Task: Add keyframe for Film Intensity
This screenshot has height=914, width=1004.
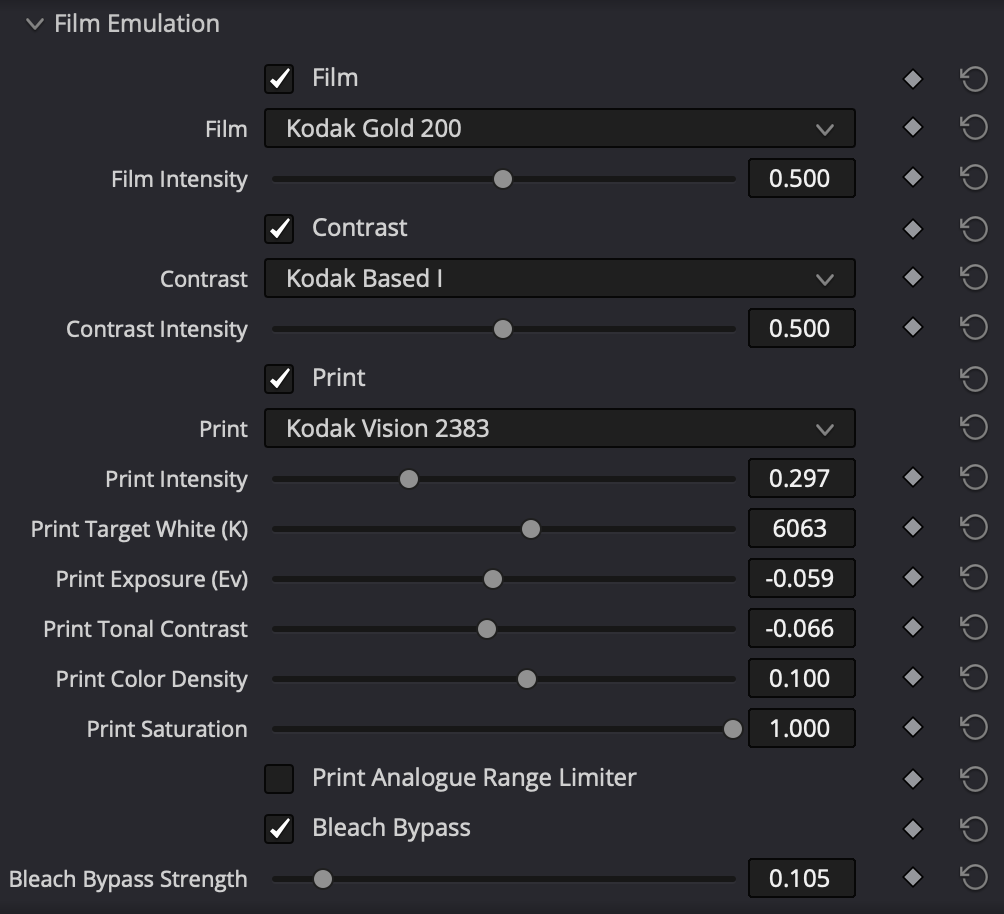Action: point(912,177)
